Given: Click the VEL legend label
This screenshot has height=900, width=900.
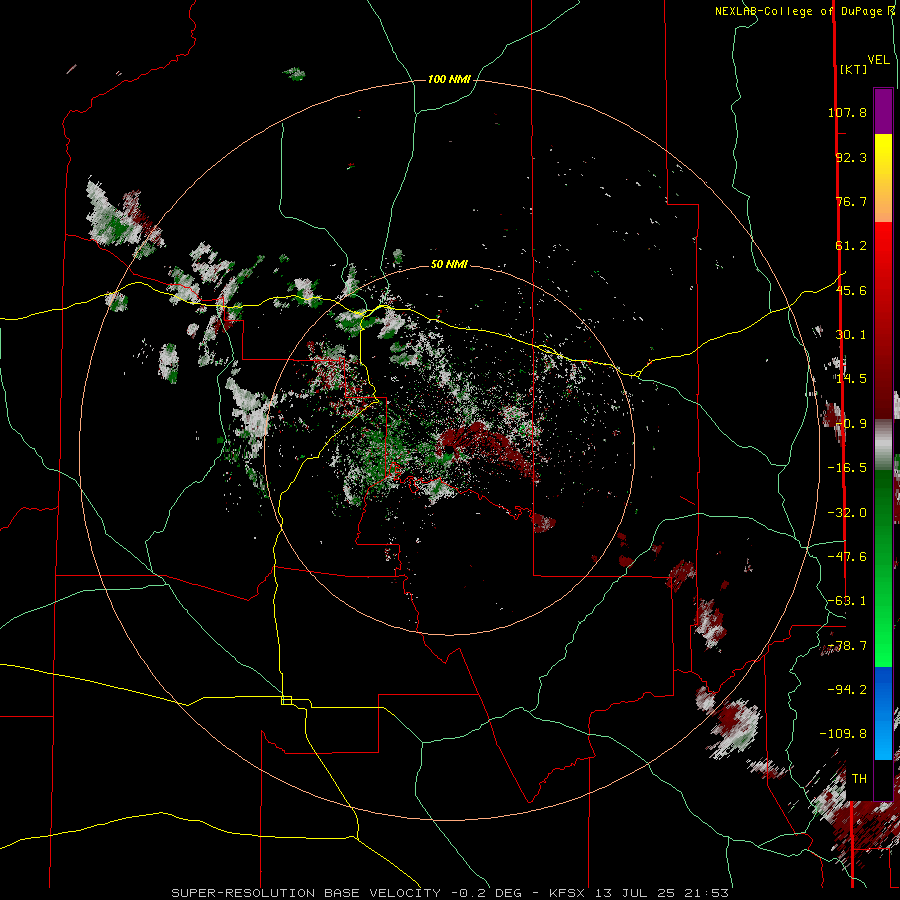Looking at the screenshot, I should coord(879,60).
